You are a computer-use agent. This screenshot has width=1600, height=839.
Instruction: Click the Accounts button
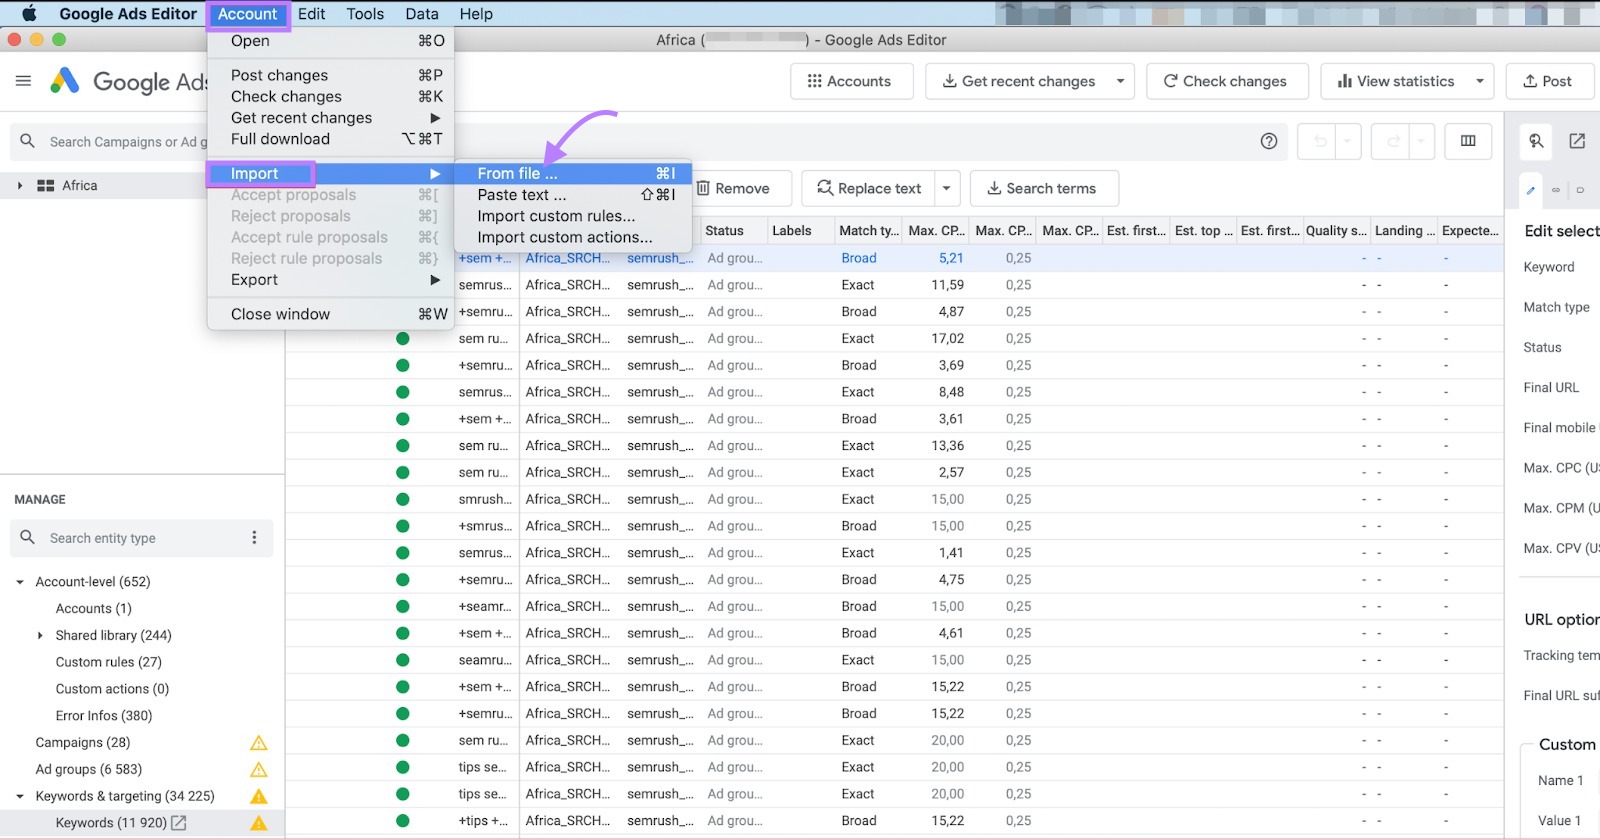pyautogui.click(x=852, y=81)
